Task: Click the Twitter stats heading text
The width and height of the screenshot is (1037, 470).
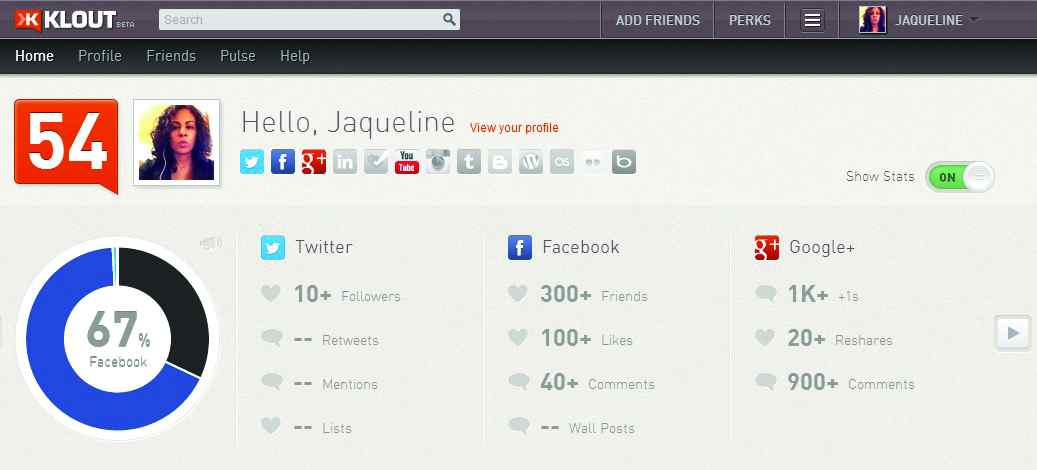Action: click(x=324, y=247)
